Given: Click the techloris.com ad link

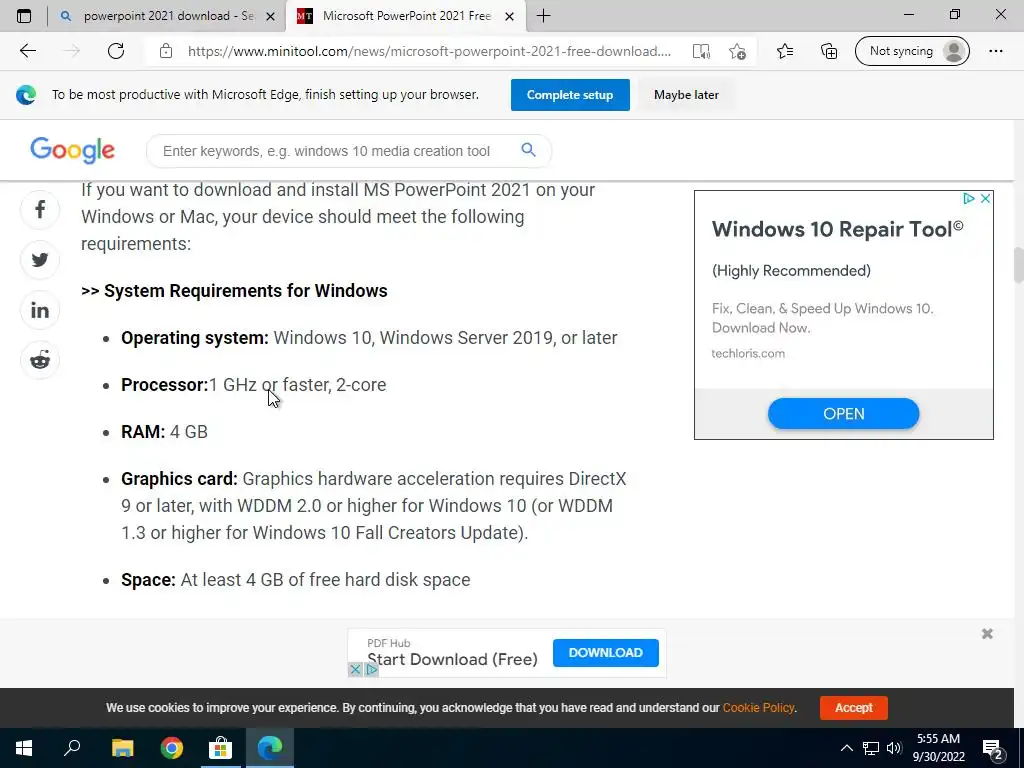Looking at the screenshot, I should tap(748, 353).
